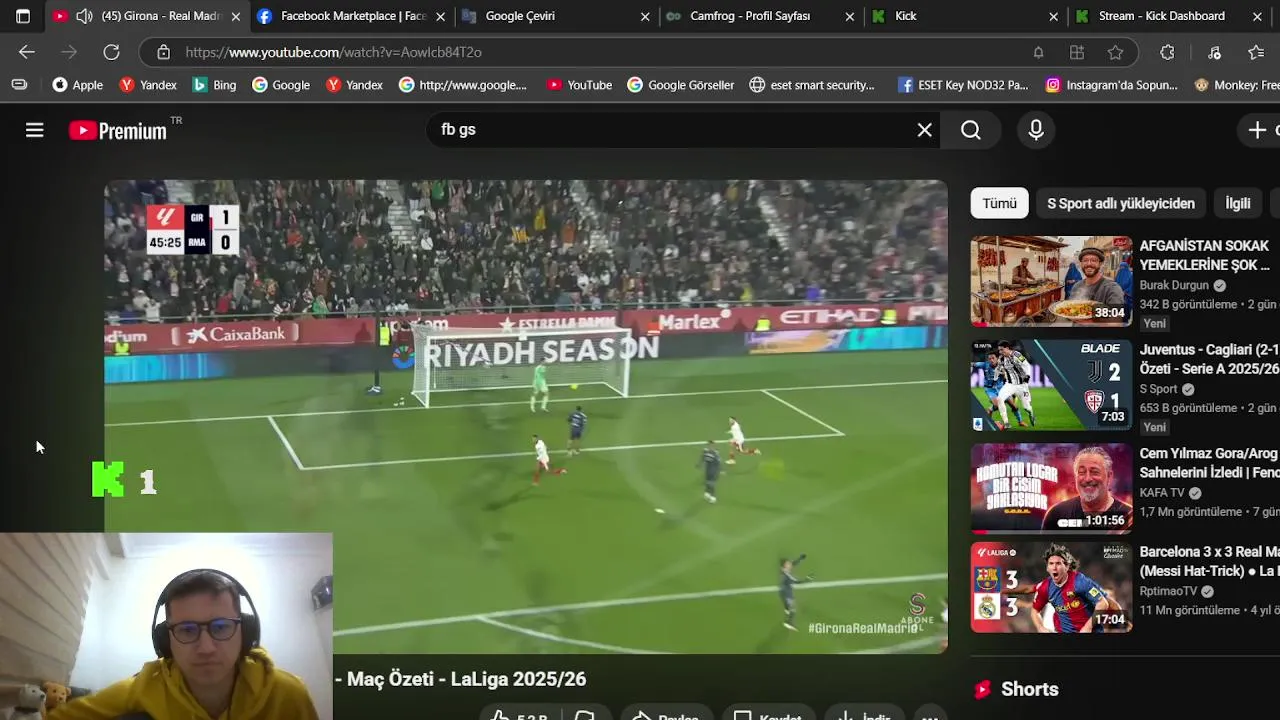Open the Juventus - Cagliari (2-1) title link
Viewport: 1280px width, 720px height.
click(x=1210, y=359)
